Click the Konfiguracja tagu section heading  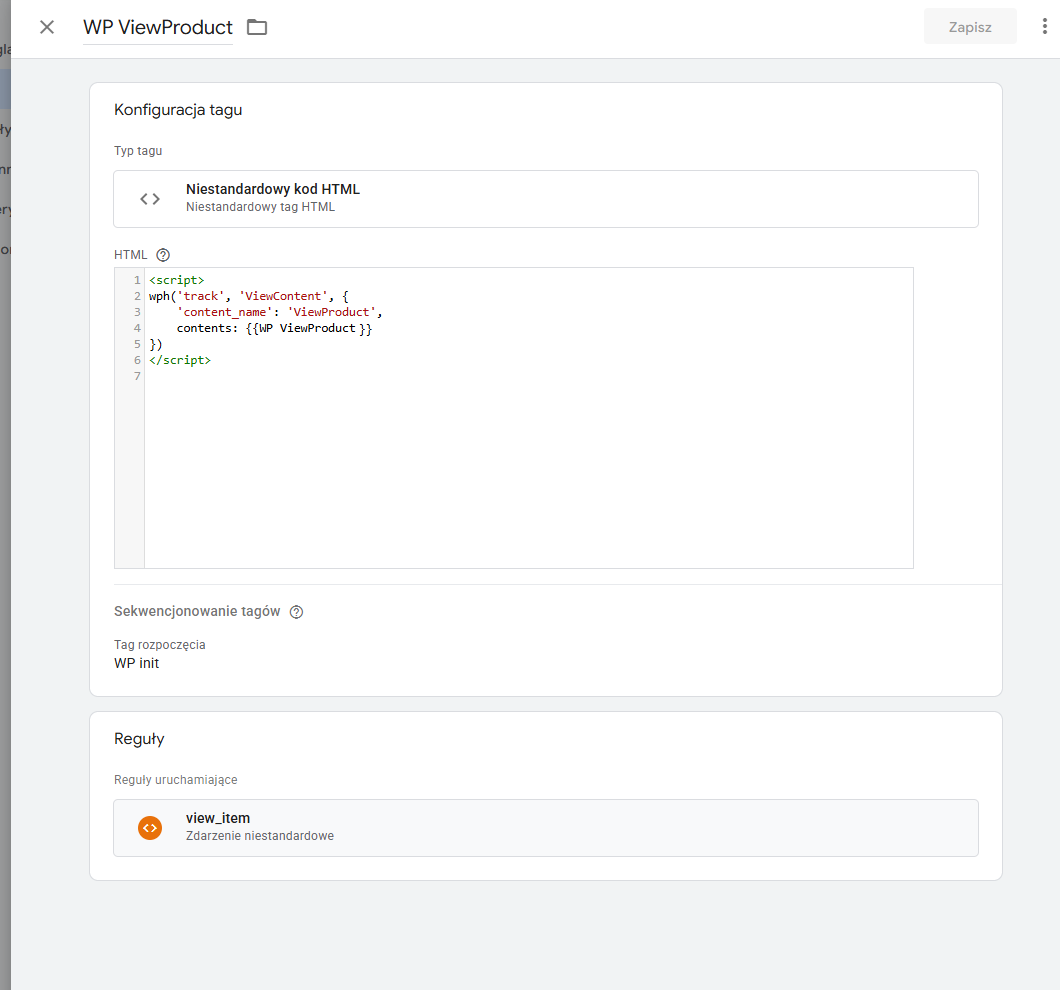click(178, 110)
